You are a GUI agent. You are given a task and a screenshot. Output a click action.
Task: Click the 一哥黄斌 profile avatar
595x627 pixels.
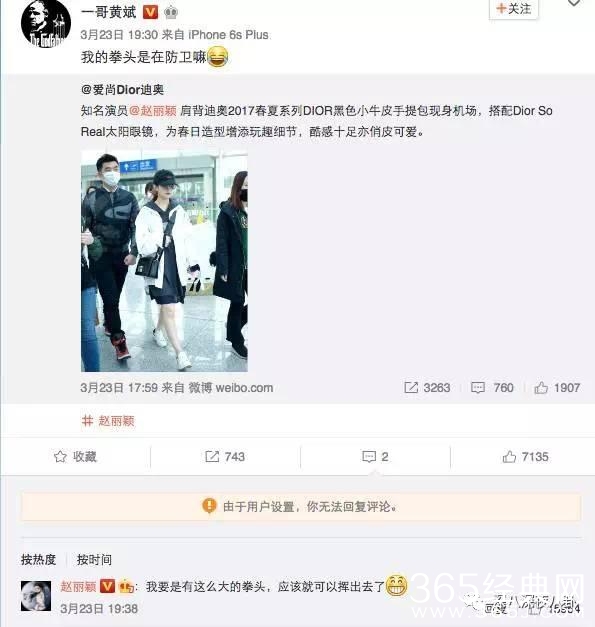[x=45, y=22]
